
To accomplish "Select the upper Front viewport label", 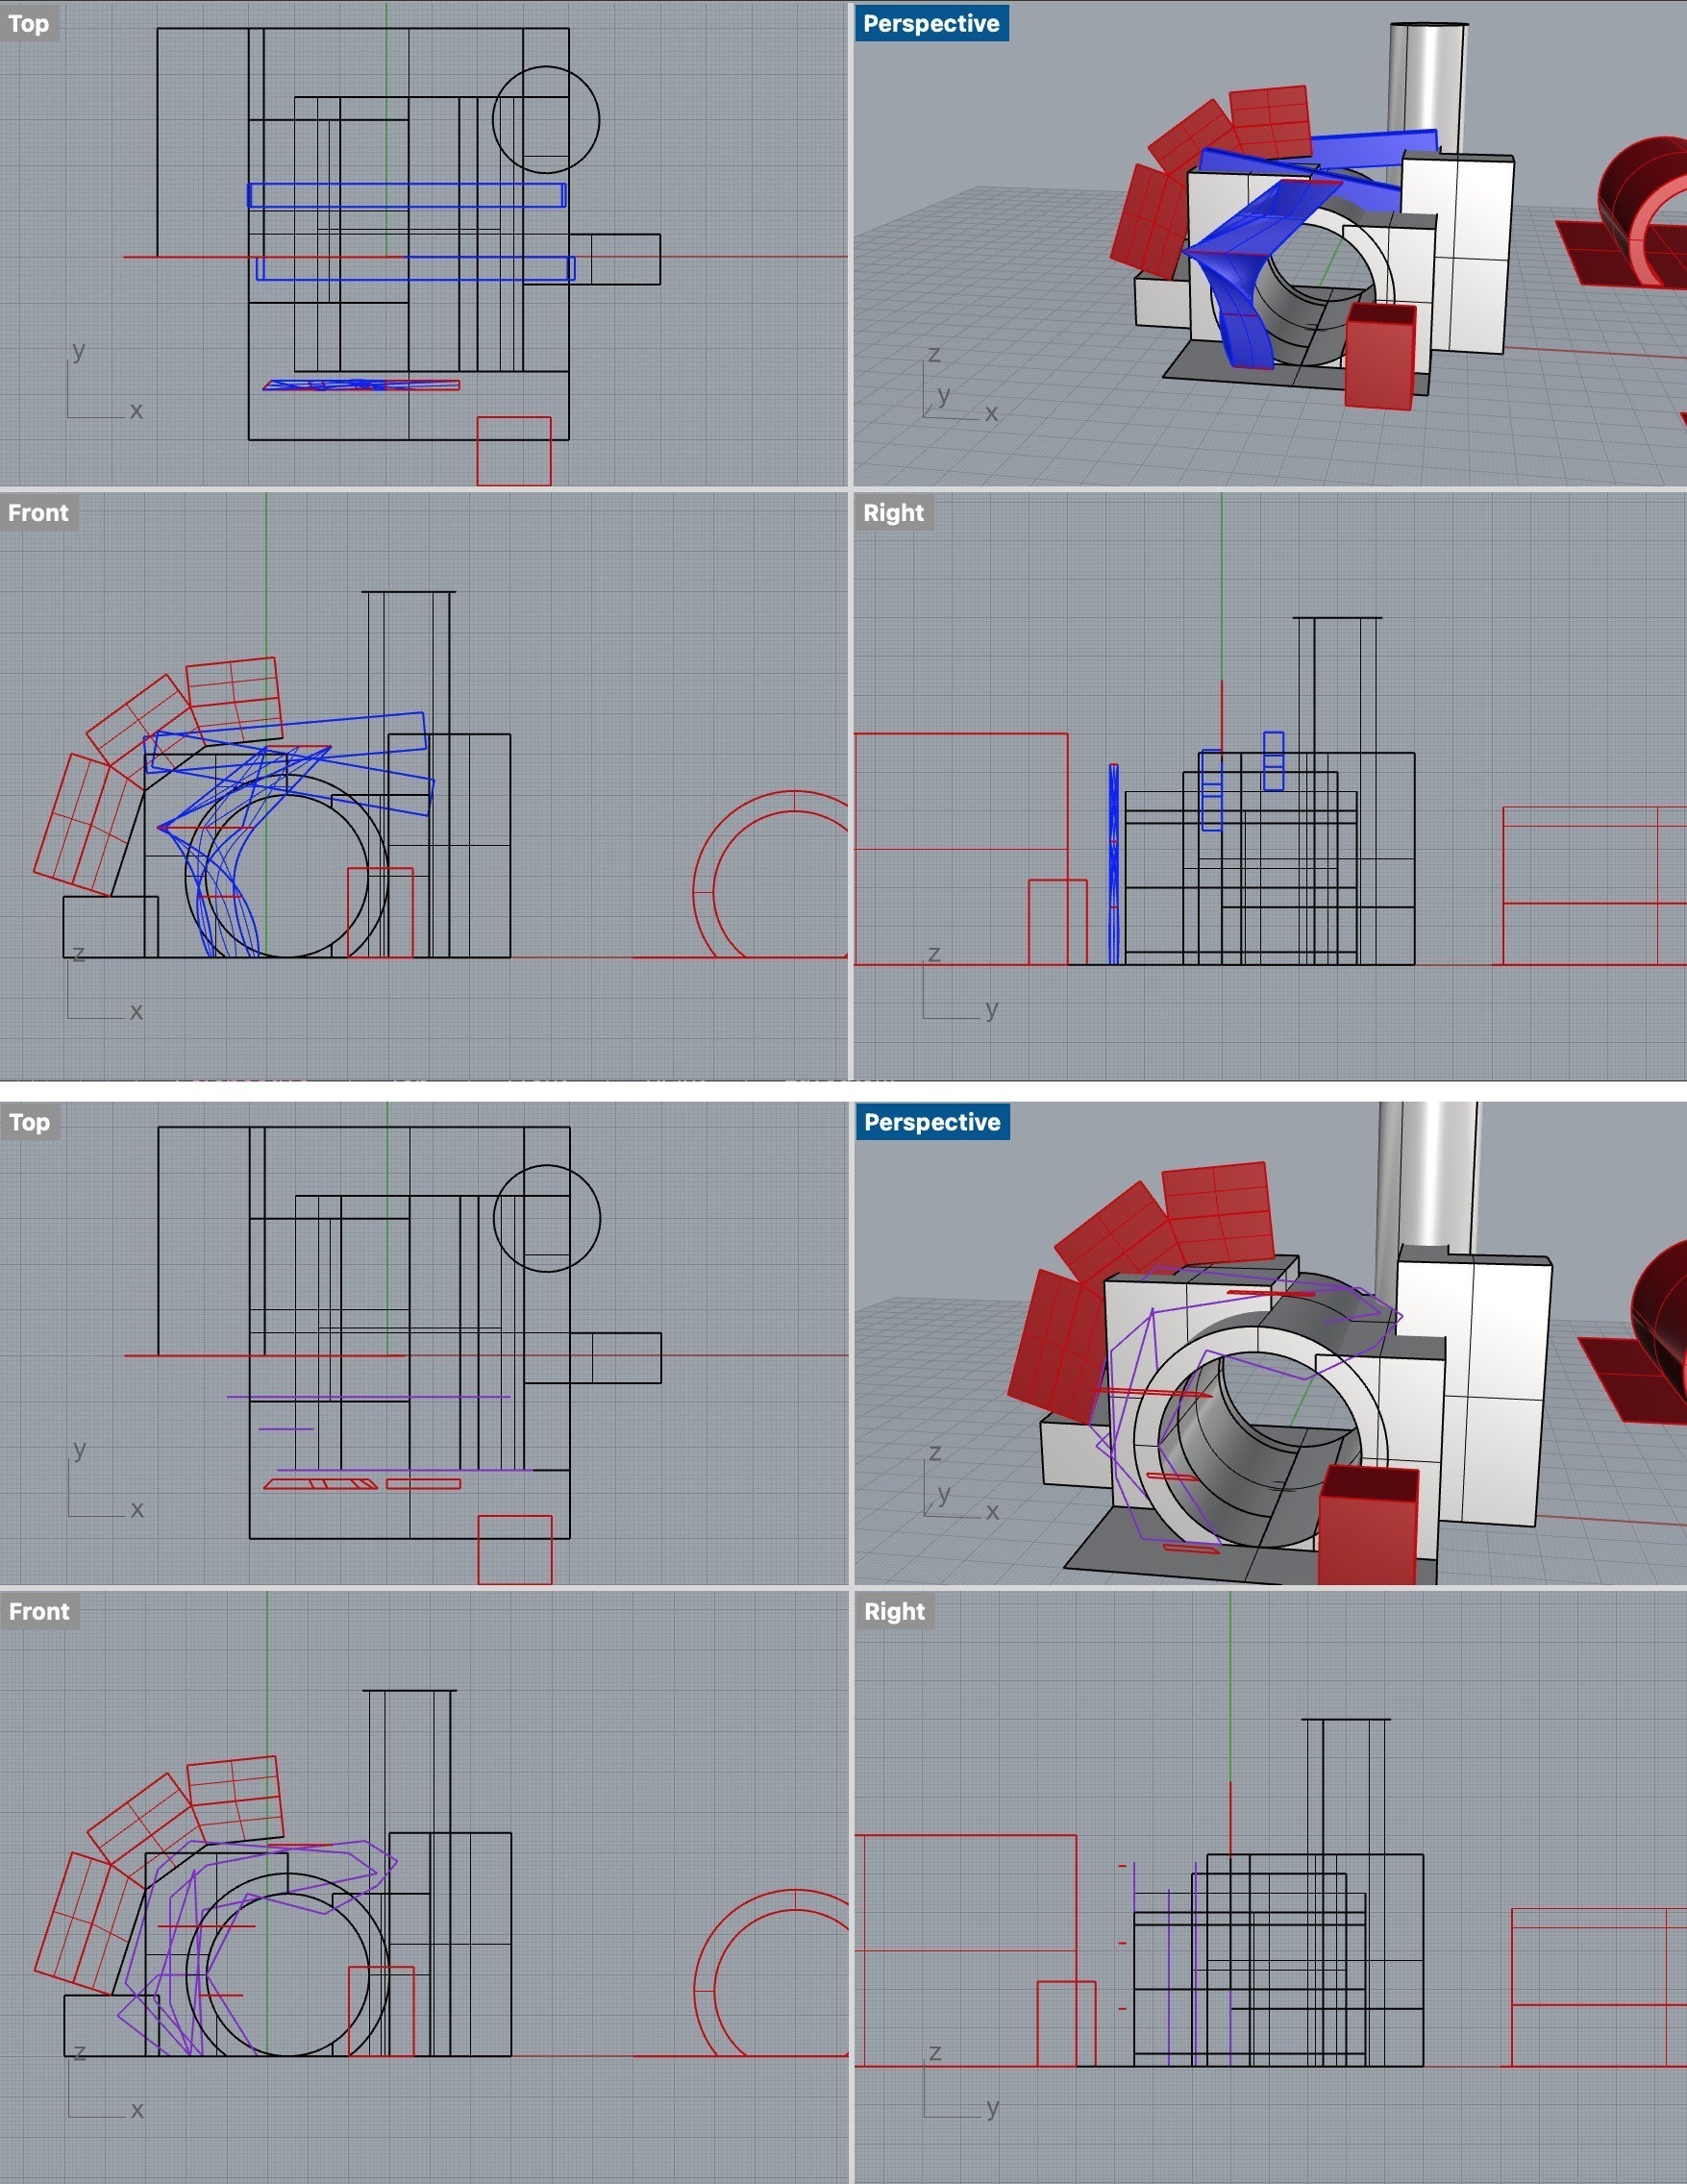I will (x=39, y=512).
